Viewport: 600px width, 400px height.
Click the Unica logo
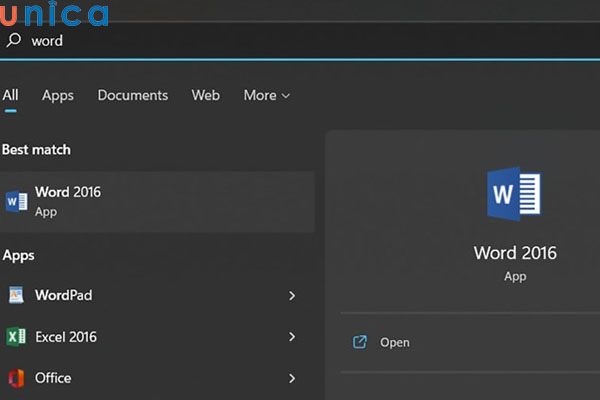click(x=55, y=14)
